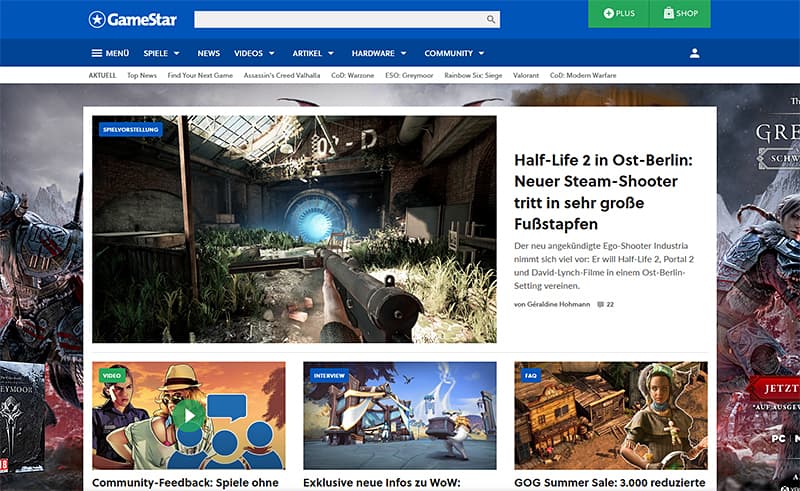Open the GOG Summer Sale thumbnail

point(611,415)
